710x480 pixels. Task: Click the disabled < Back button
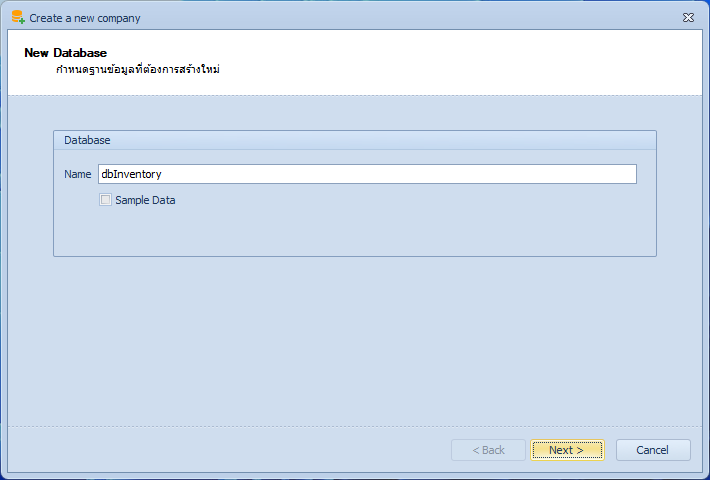click(488, 450)
